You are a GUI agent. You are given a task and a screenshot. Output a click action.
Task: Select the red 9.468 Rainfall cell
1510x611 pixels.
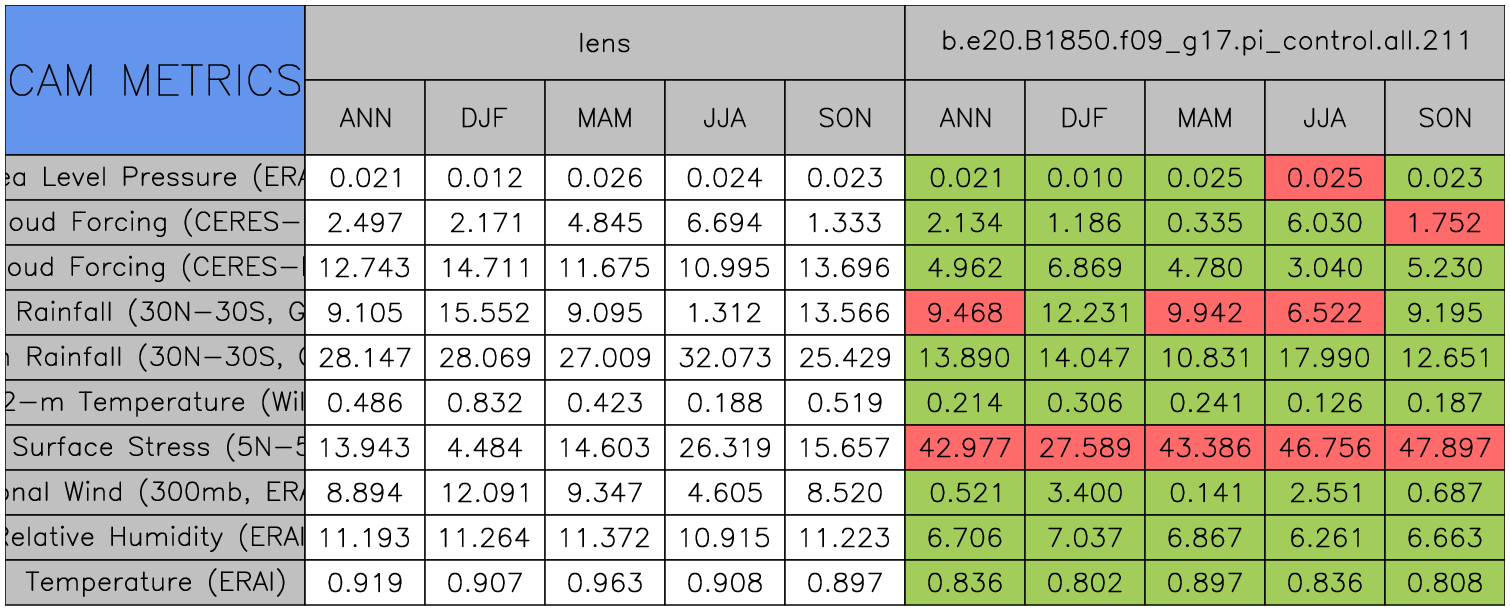[x=965, y=313]
